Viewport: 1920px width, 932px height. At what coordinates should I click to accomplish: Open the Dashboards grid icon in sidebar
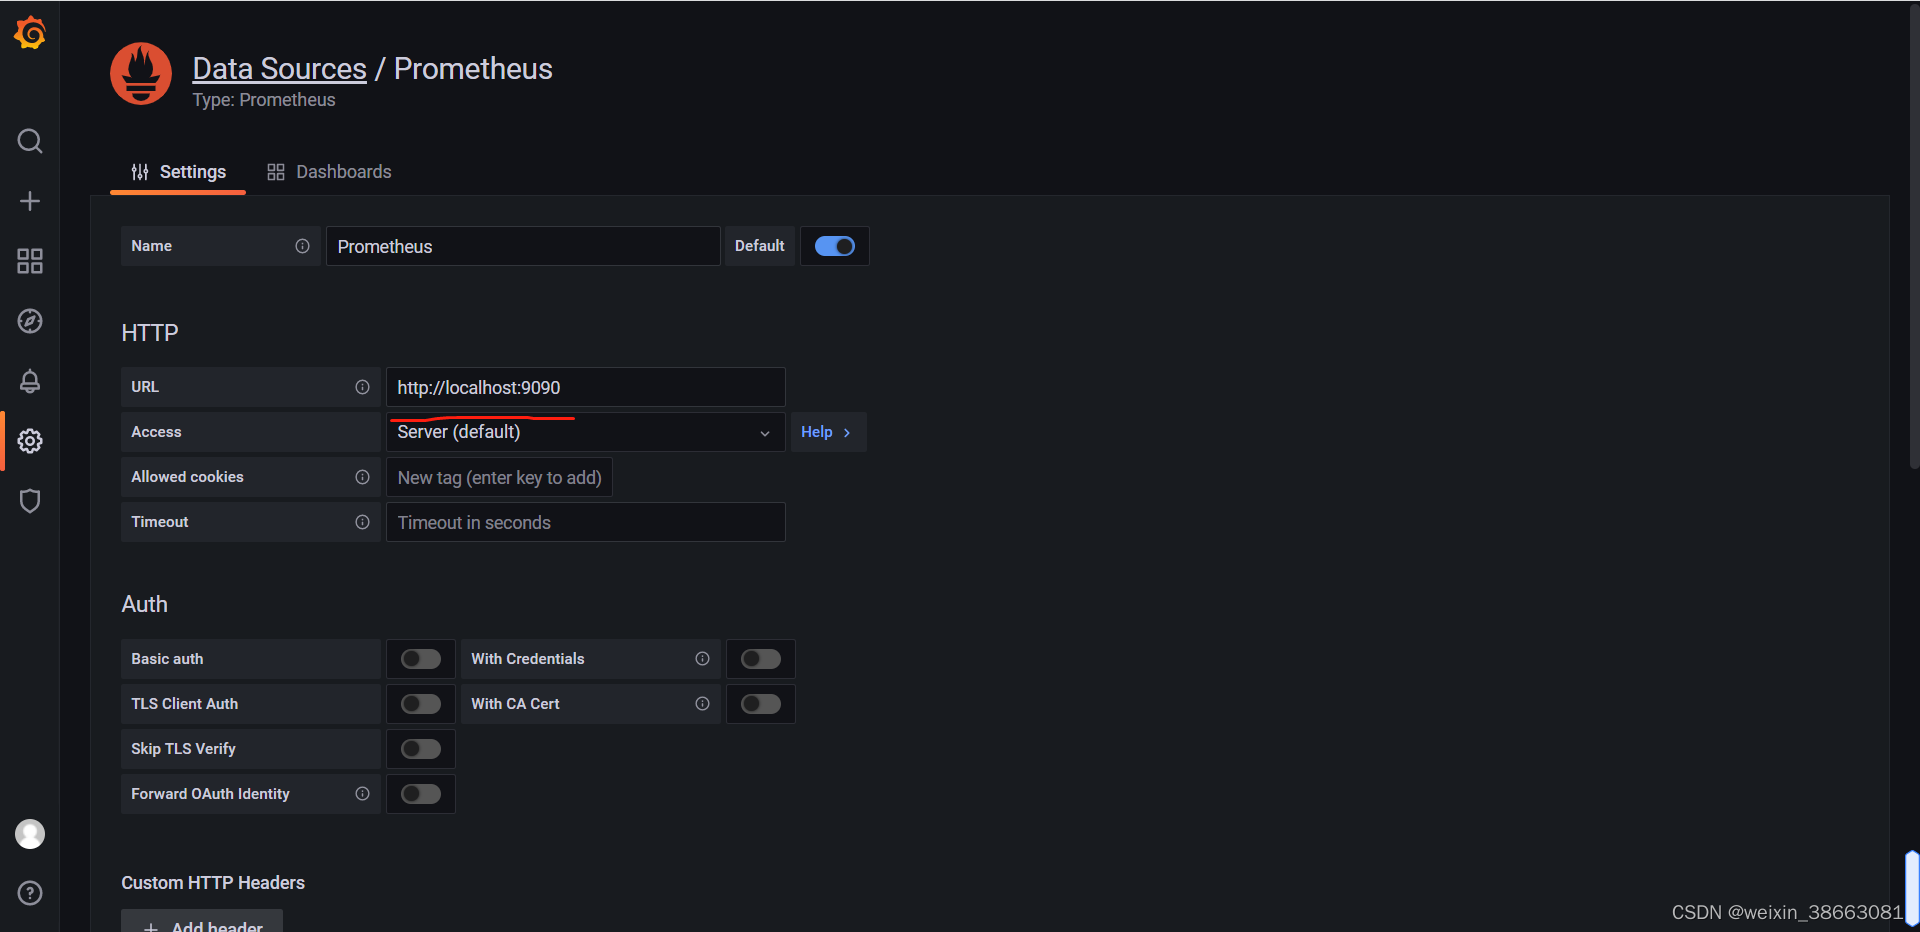pyautogui.click(x=30, y=261)
